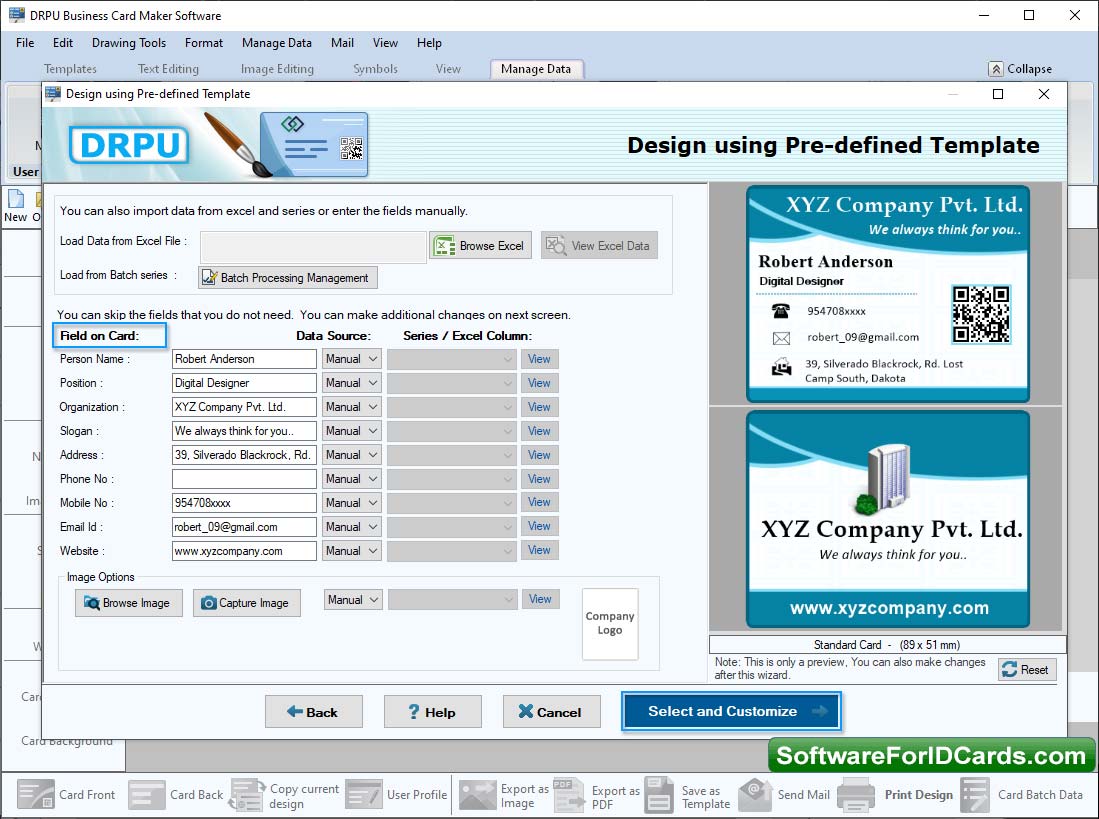Click the Person Name input field
1099x819 pixels.
[244, 359]
